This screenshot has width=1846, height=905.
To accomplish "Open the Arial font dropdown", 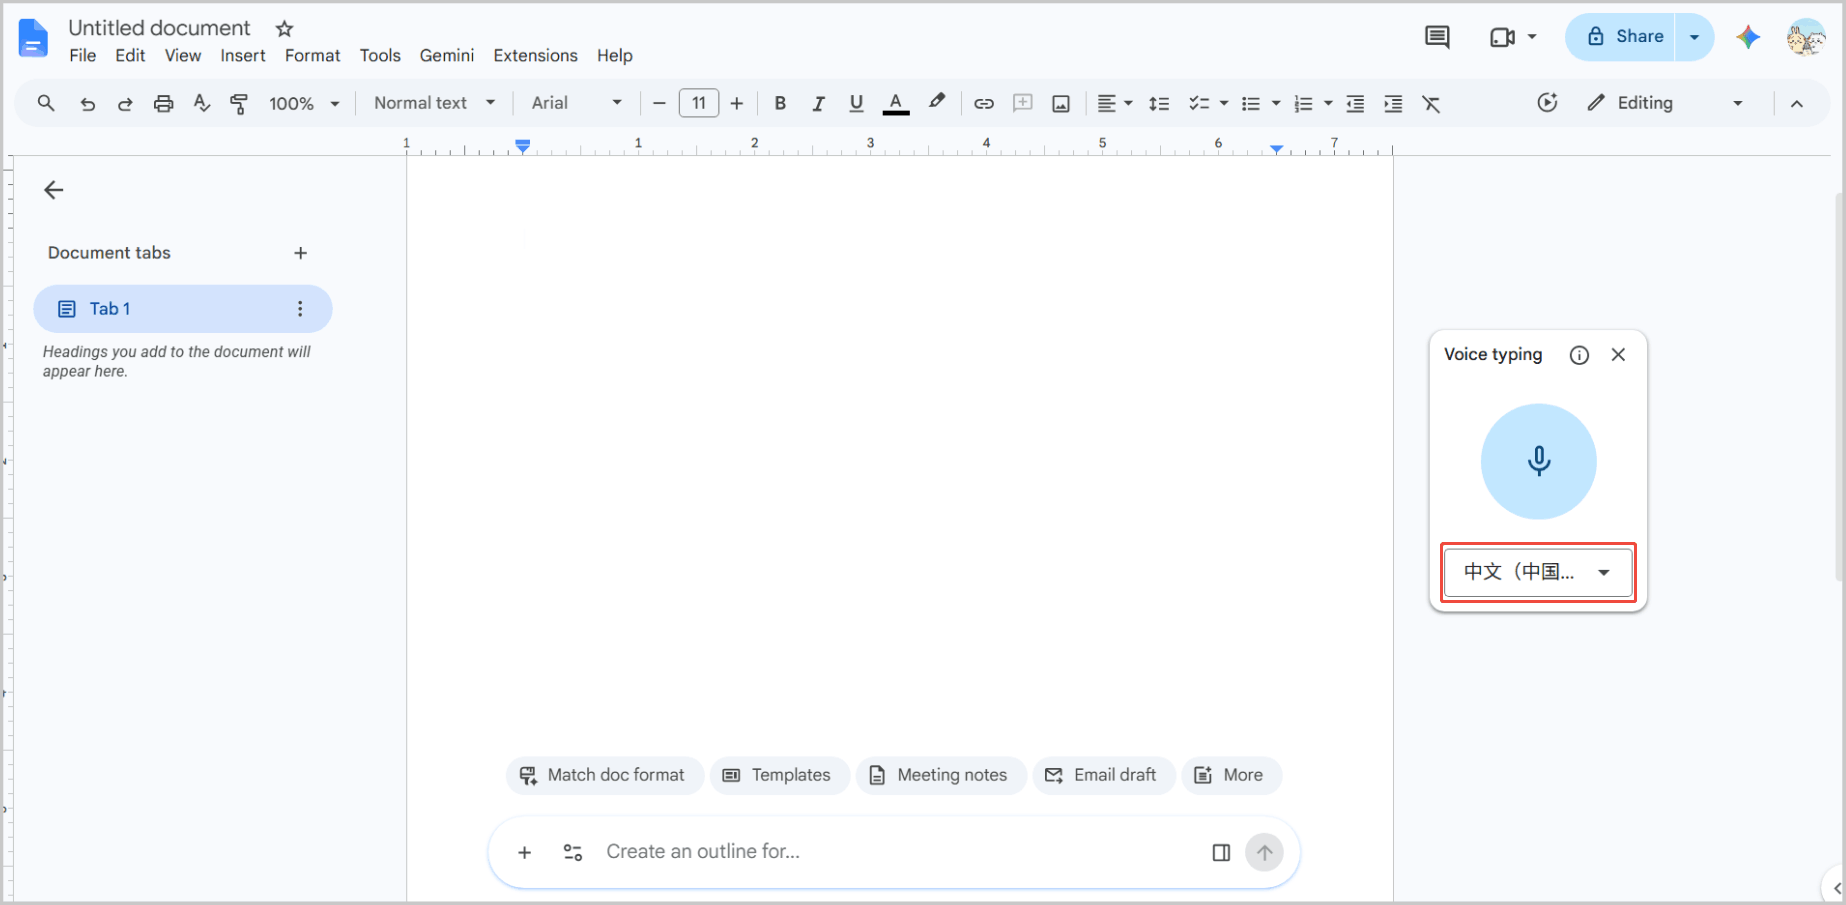I will (577, 103).
